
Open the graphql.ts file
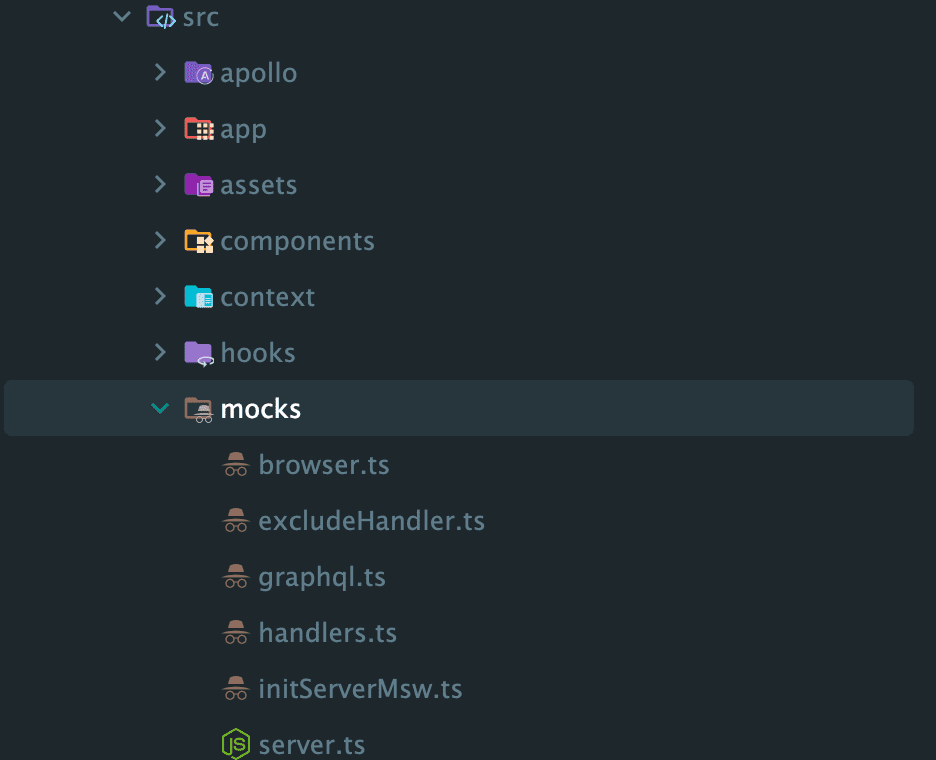tap(320, 576)
